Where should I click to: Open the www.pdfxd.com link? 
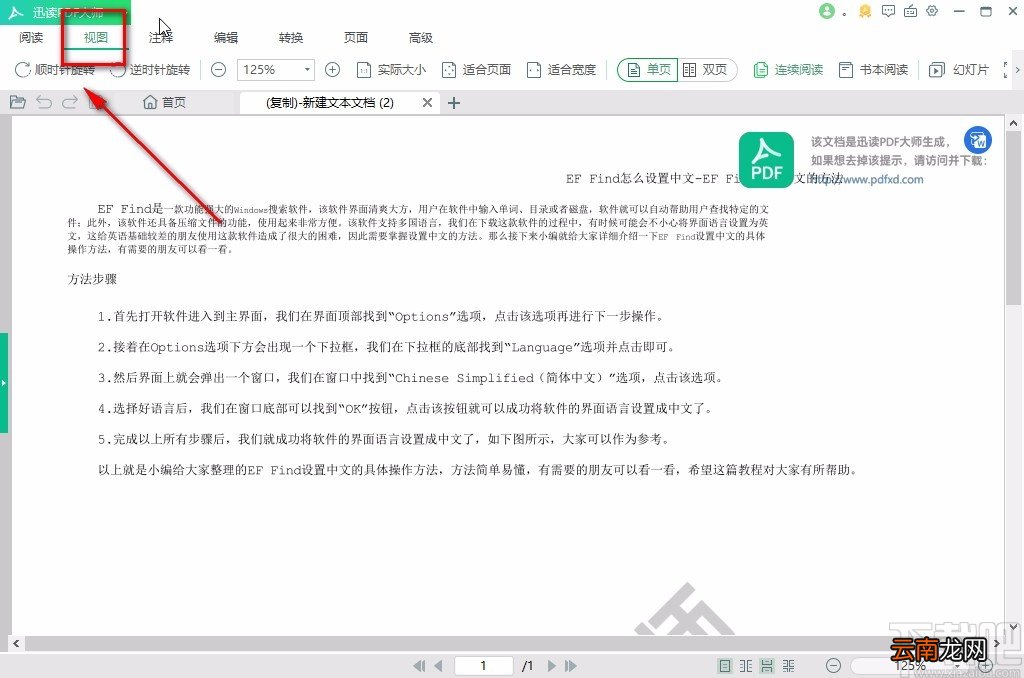coord(867,180)
